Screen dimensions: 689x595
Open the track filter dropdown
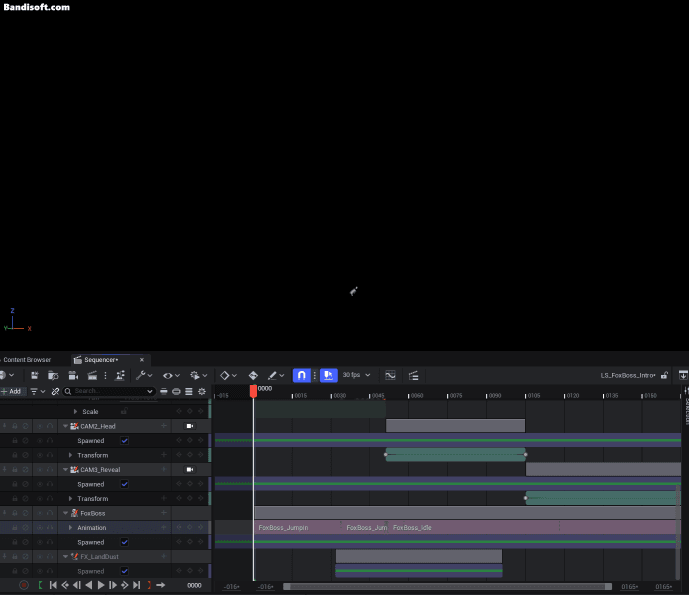click(x=38, y=391)
